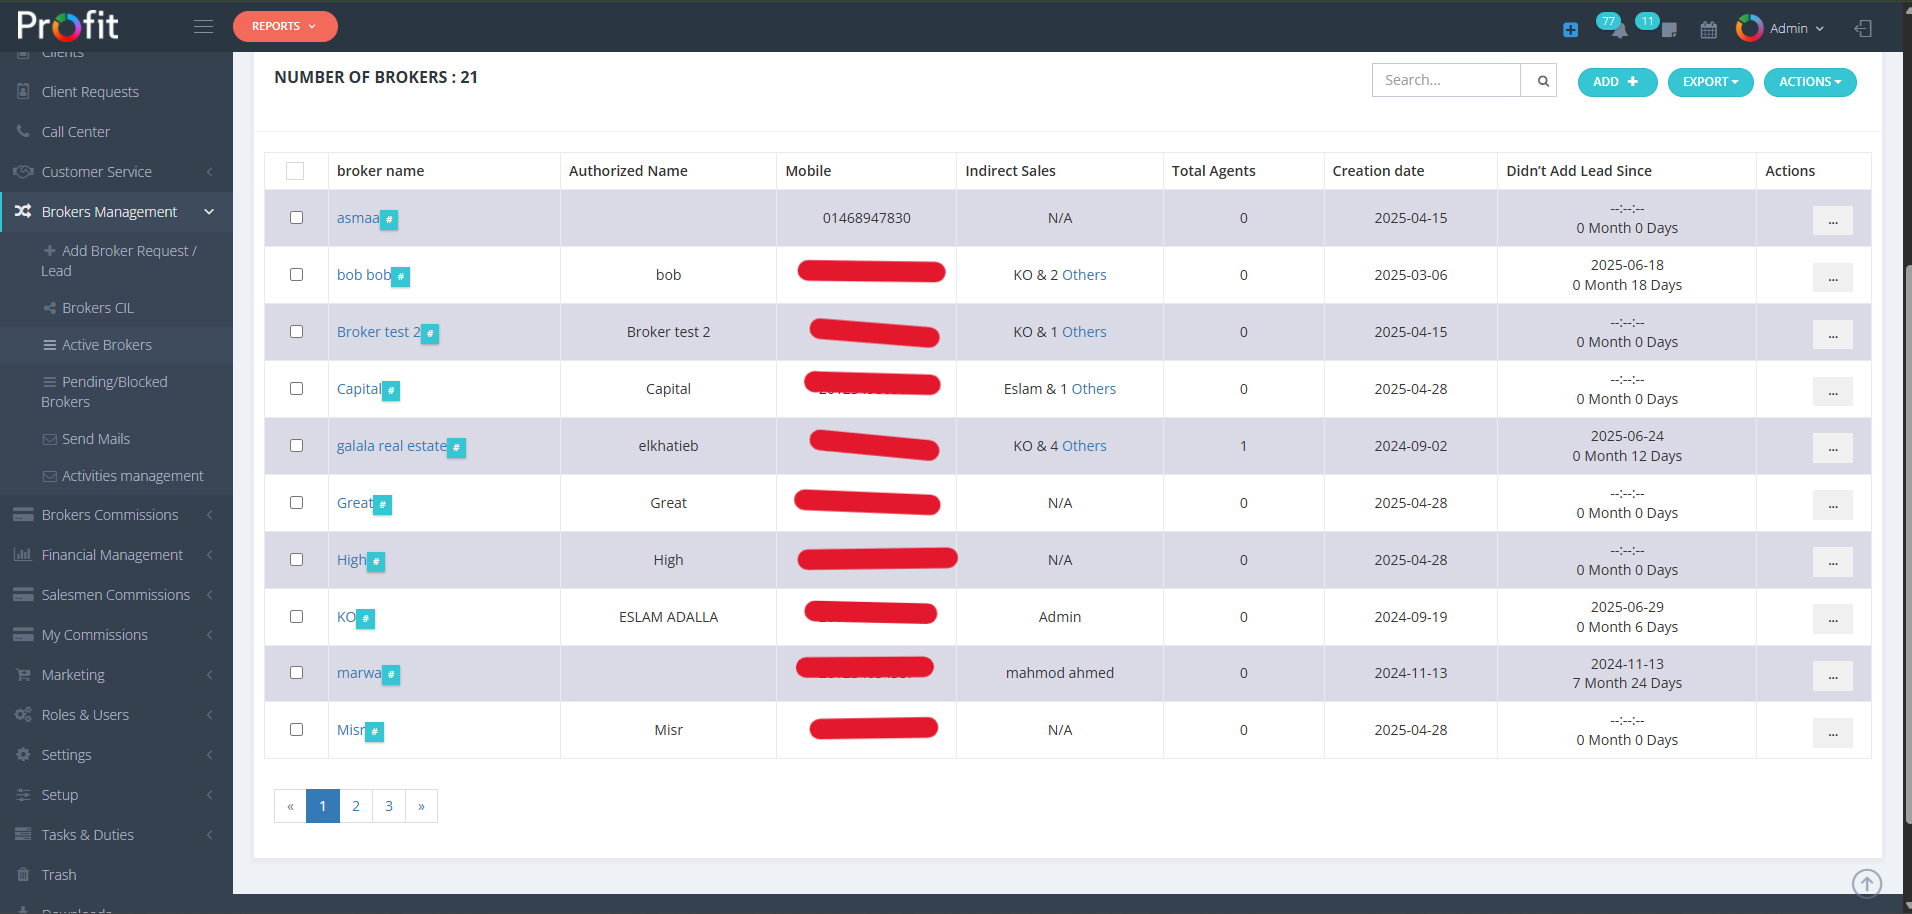Viewport: 1912px width, 914px height.
Task: Open the calendar icon in the header
Action: [x=1708, y=29]
